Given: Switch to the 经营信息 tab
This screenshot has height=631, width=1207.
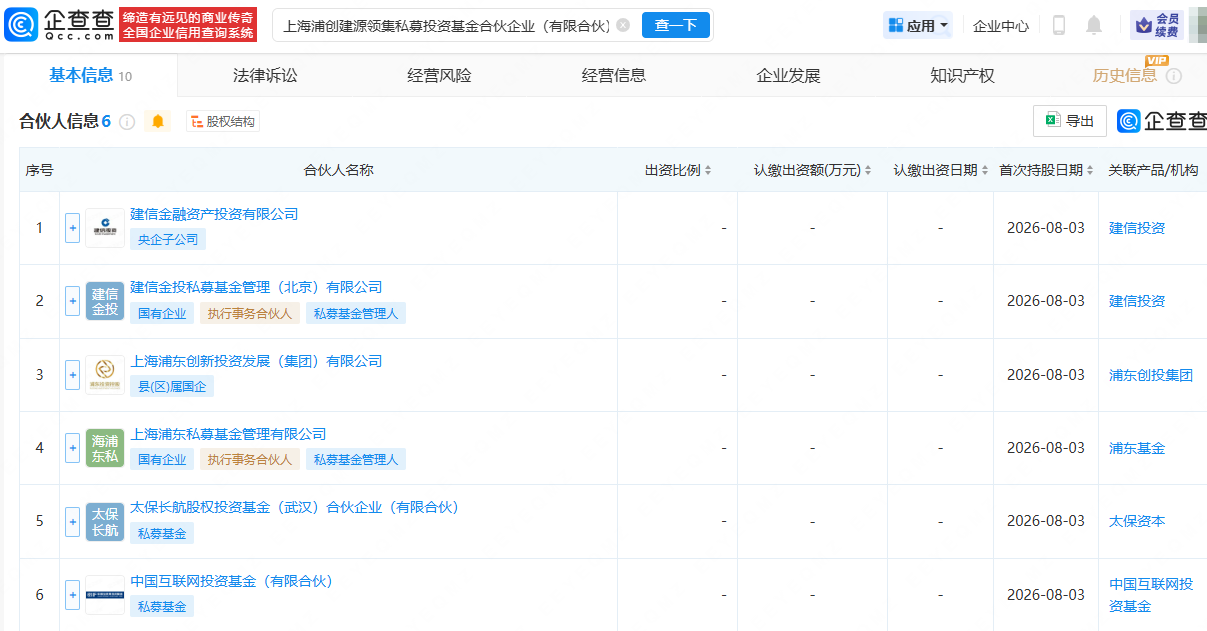Looking at the screenshot, I should coord(614,75).
